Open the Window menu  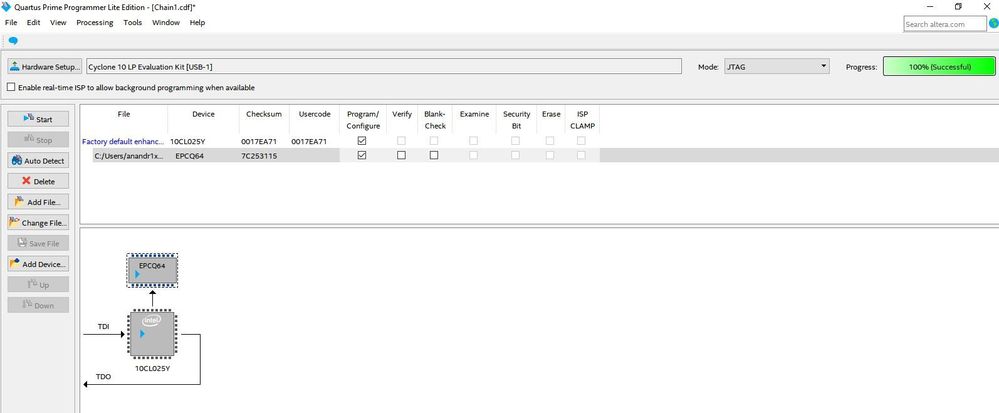[x=166, y=22]
